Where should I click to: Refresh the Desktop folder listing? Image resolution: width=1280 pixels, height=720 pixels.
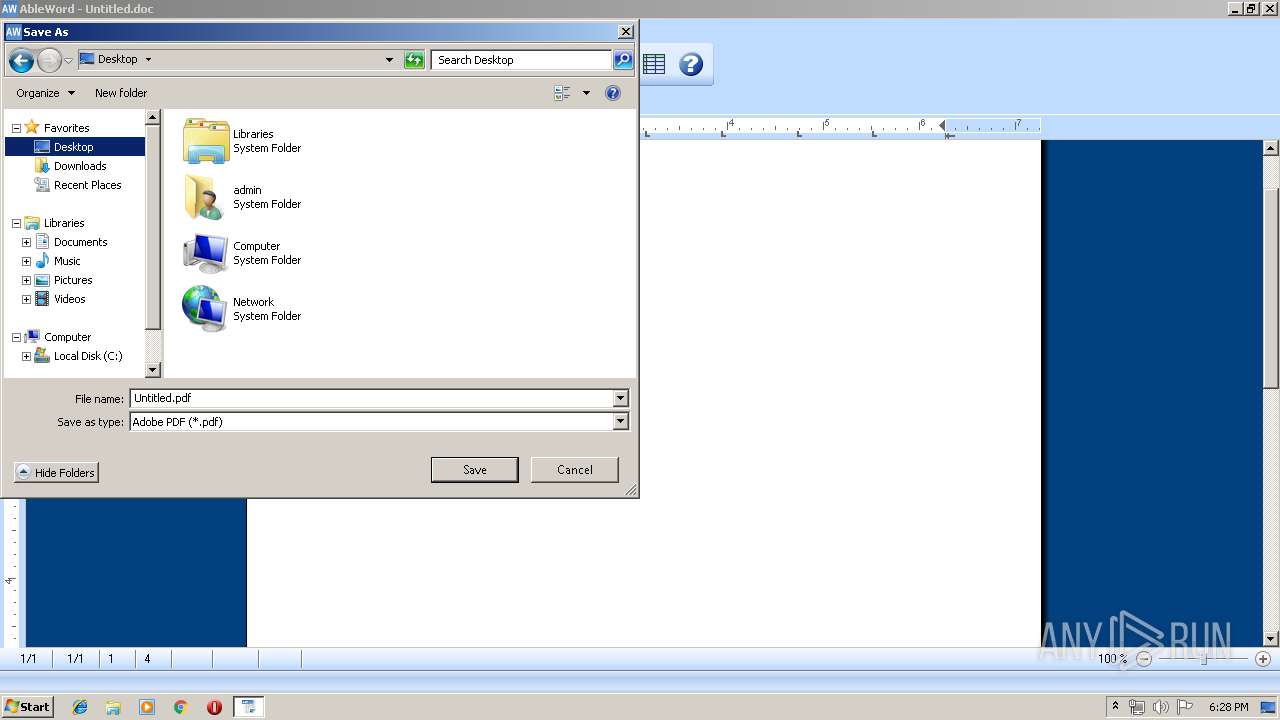[414, 60]
